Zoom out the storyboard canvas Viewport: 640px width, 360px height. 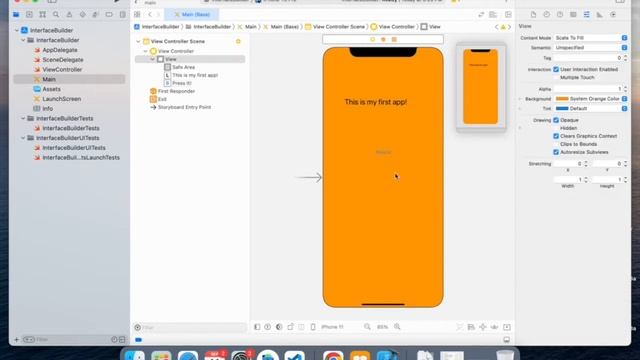pos(367,327)
